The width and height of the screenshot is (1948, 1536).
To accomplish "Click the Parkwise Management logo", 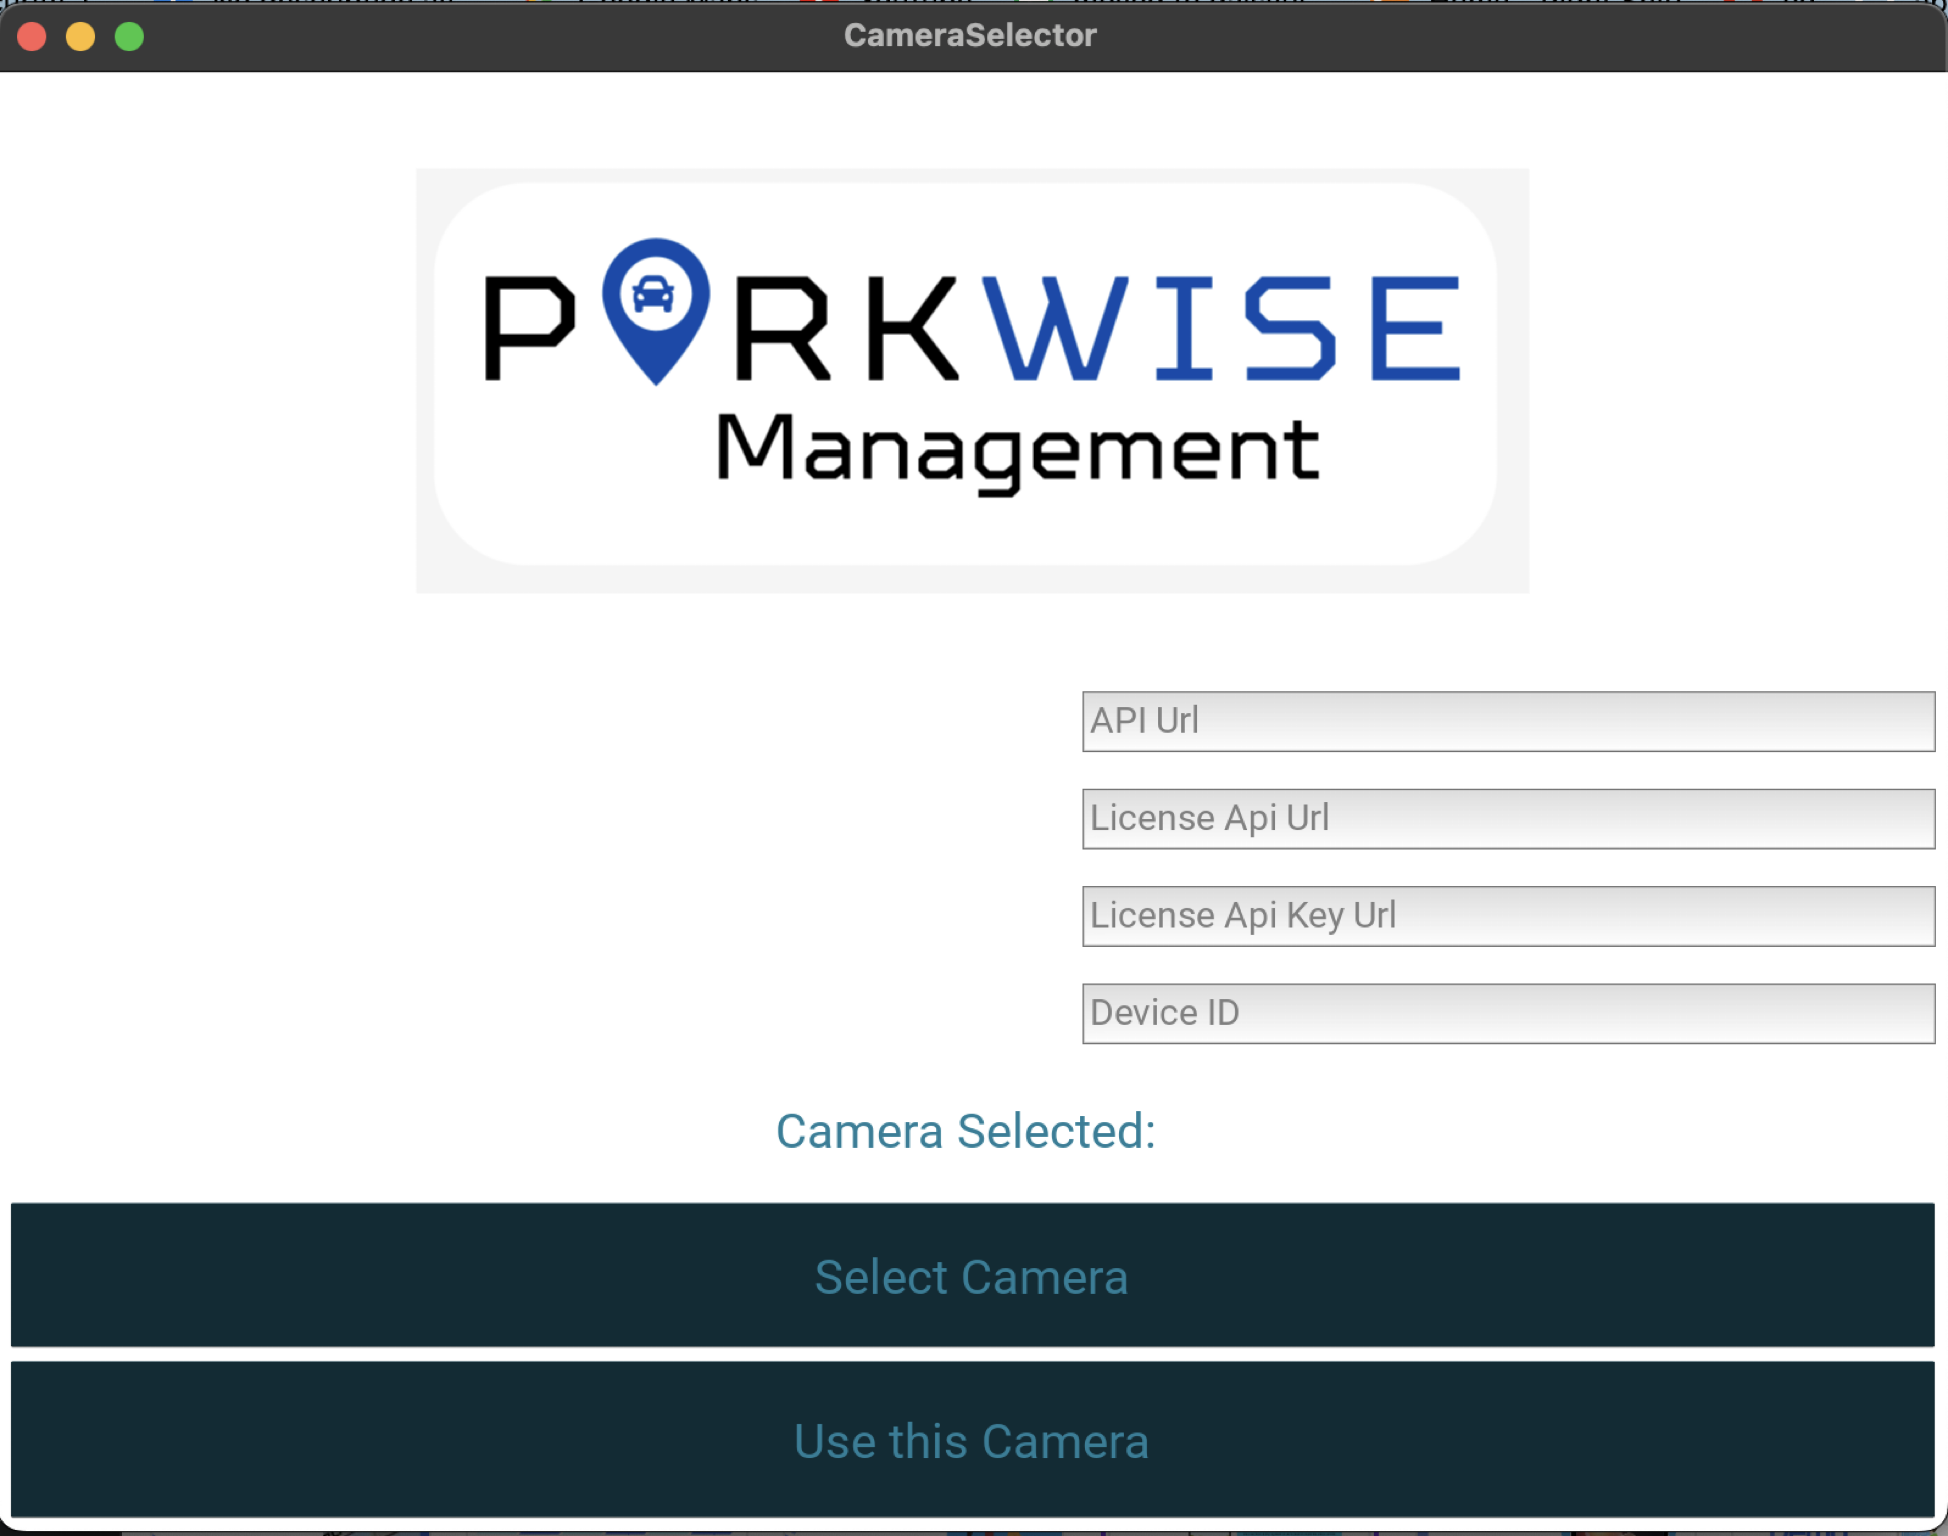I will click(972, 380).
